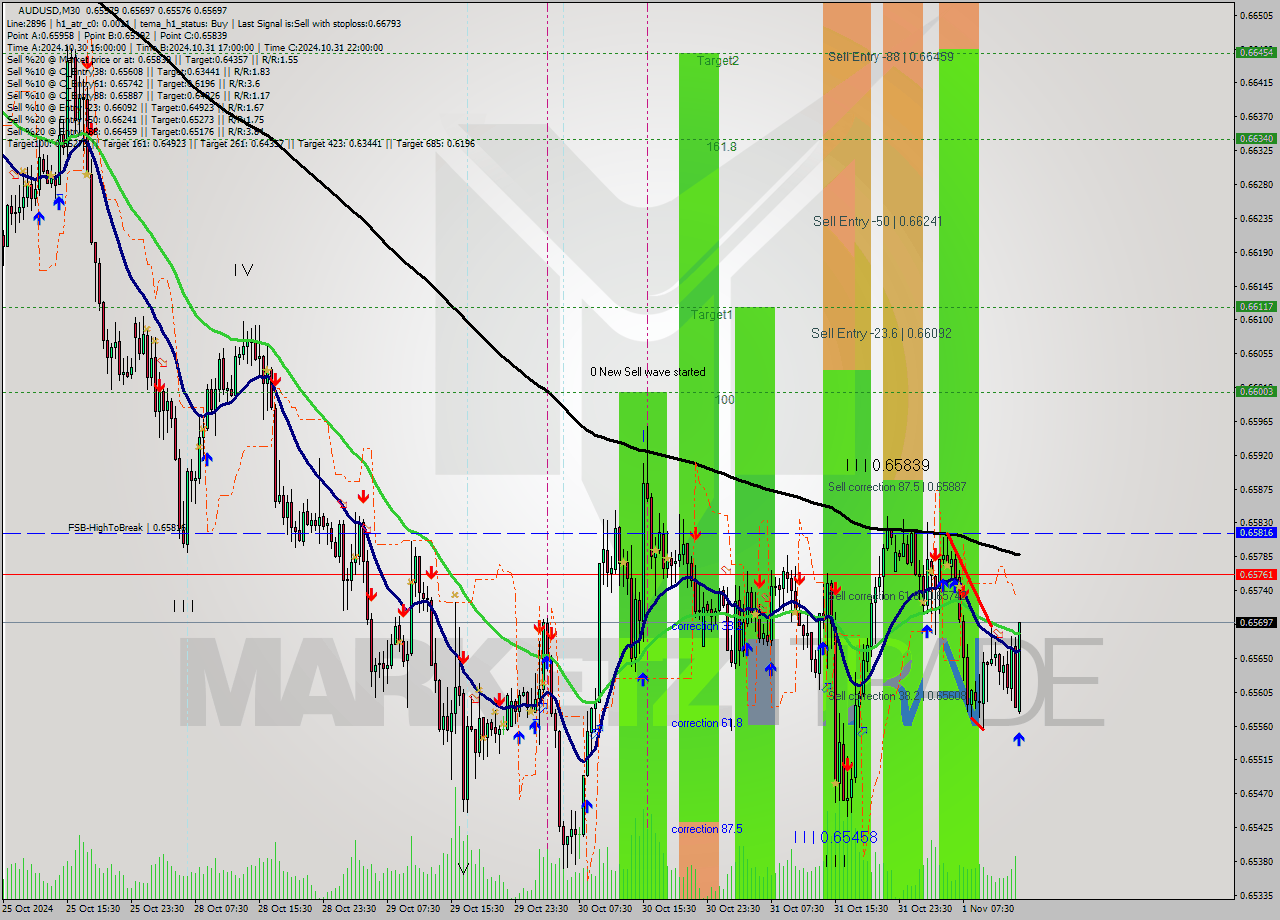Click the 'Target 685: 0.6196' text
Screen dimensions: 1280x920
tap(435, 143)
